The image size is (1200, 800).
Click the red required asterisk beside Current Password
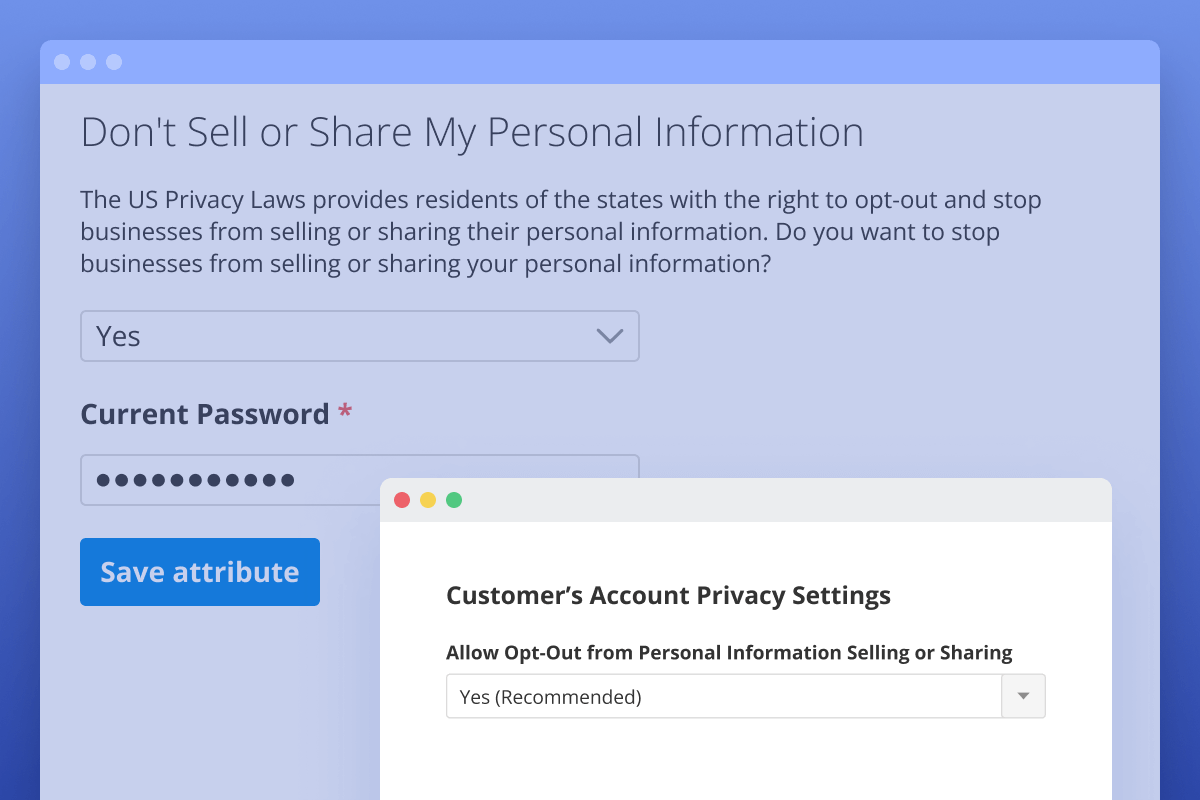click(x=345, y=412)
